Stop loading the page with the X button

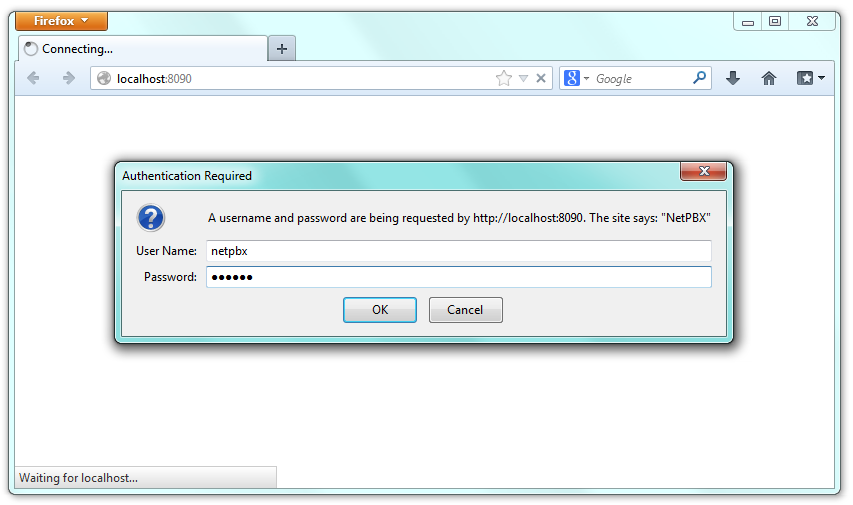pyautogui.click(x=541, y=78)
